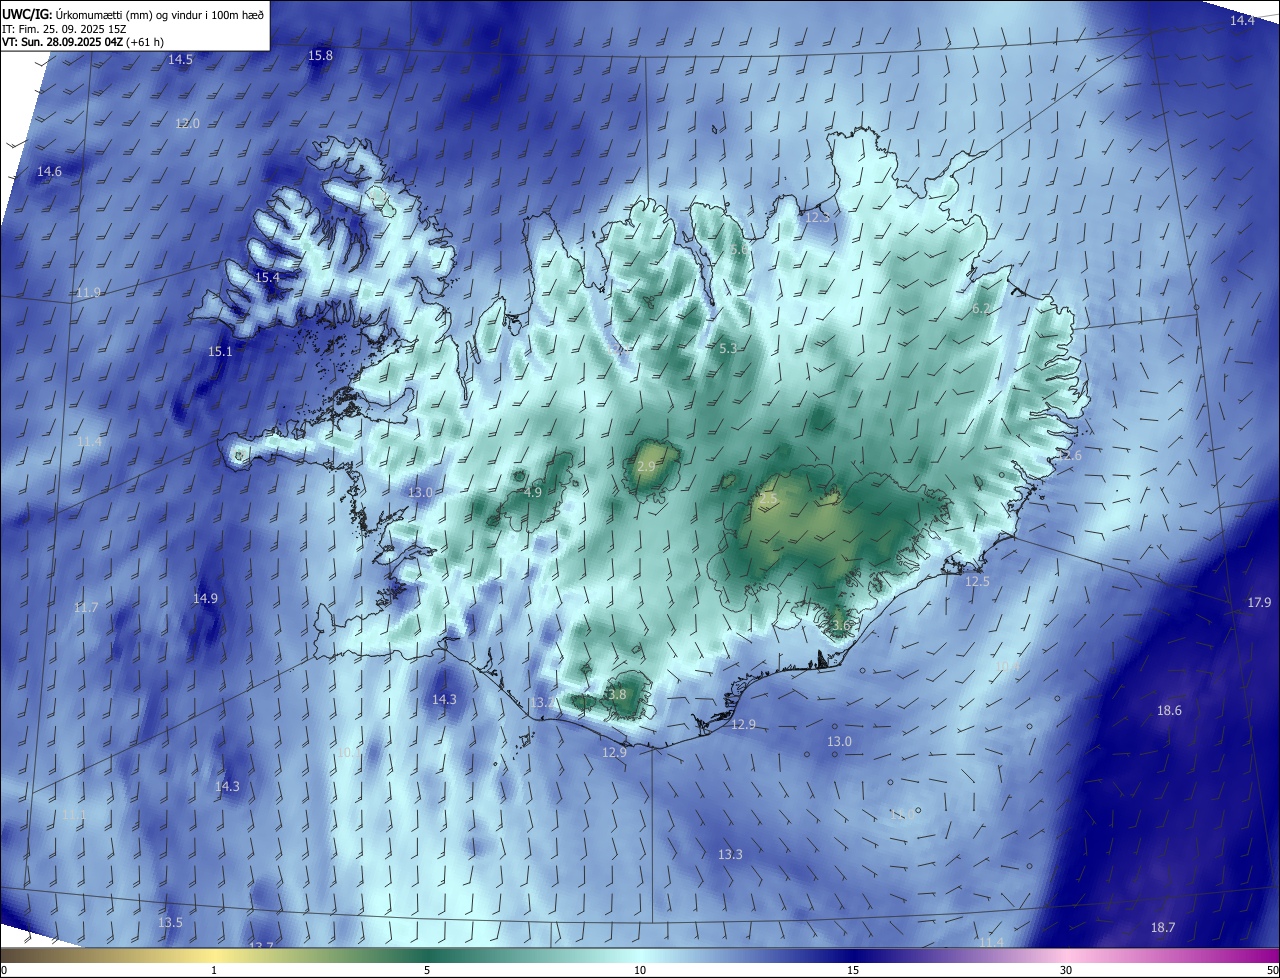Viewport: 1280px width, 978px height.
Task: Click the 12.3 value on north coast
Action: [817, 217]
